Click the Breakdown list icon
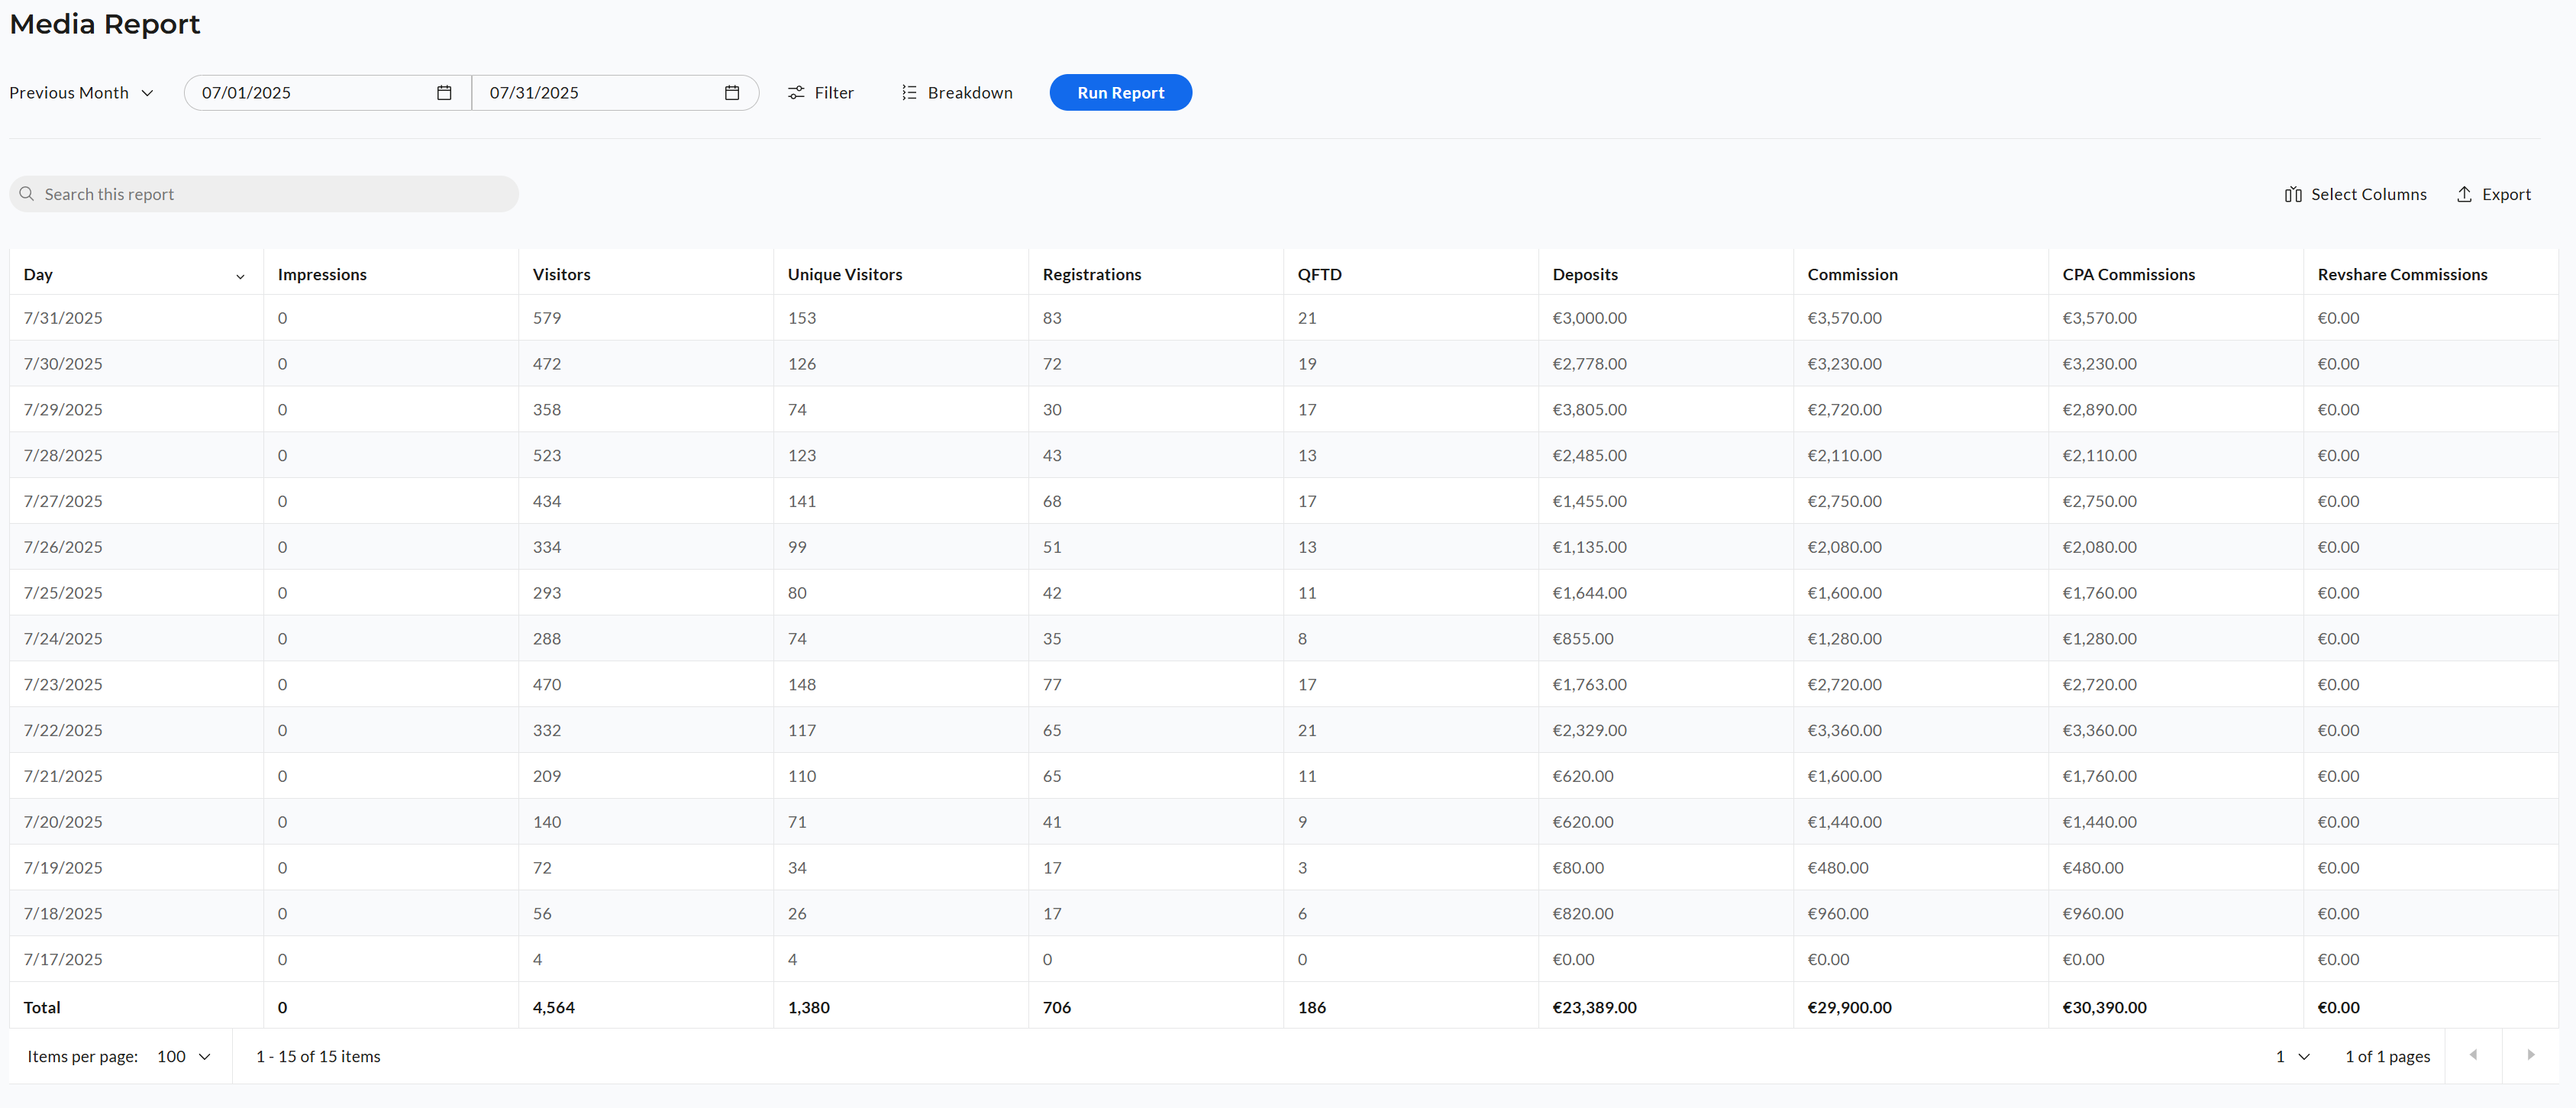Screen dimensions: 2576x1108 (909, 93)
